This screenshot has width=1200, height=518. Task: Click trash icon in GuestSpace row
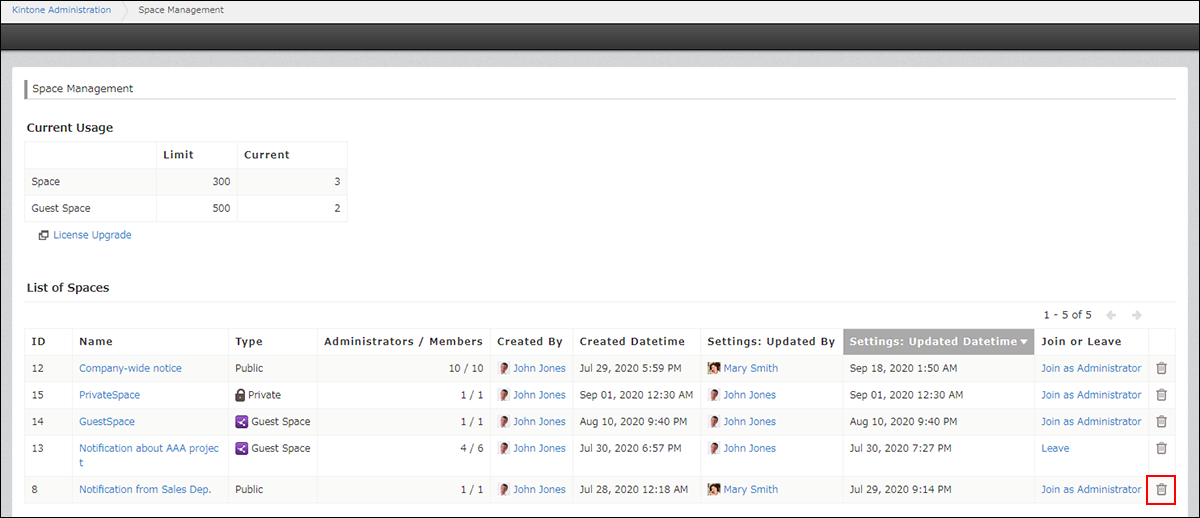point(1161,422)
